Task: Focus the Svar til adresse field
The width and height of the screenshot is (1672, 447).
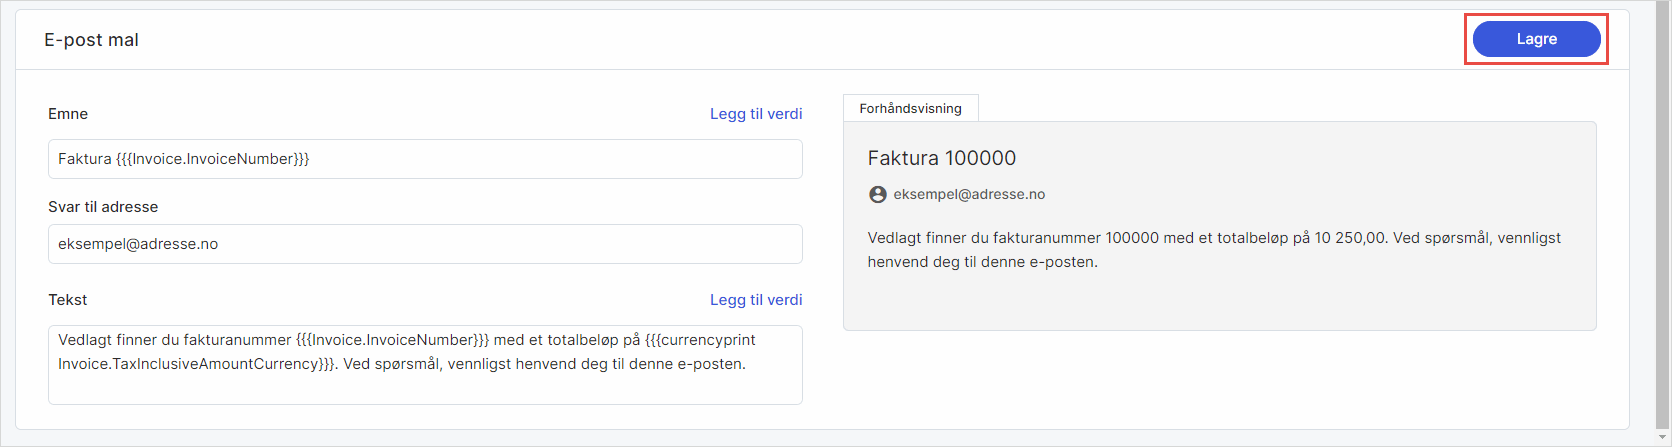Action: [500, 244]
